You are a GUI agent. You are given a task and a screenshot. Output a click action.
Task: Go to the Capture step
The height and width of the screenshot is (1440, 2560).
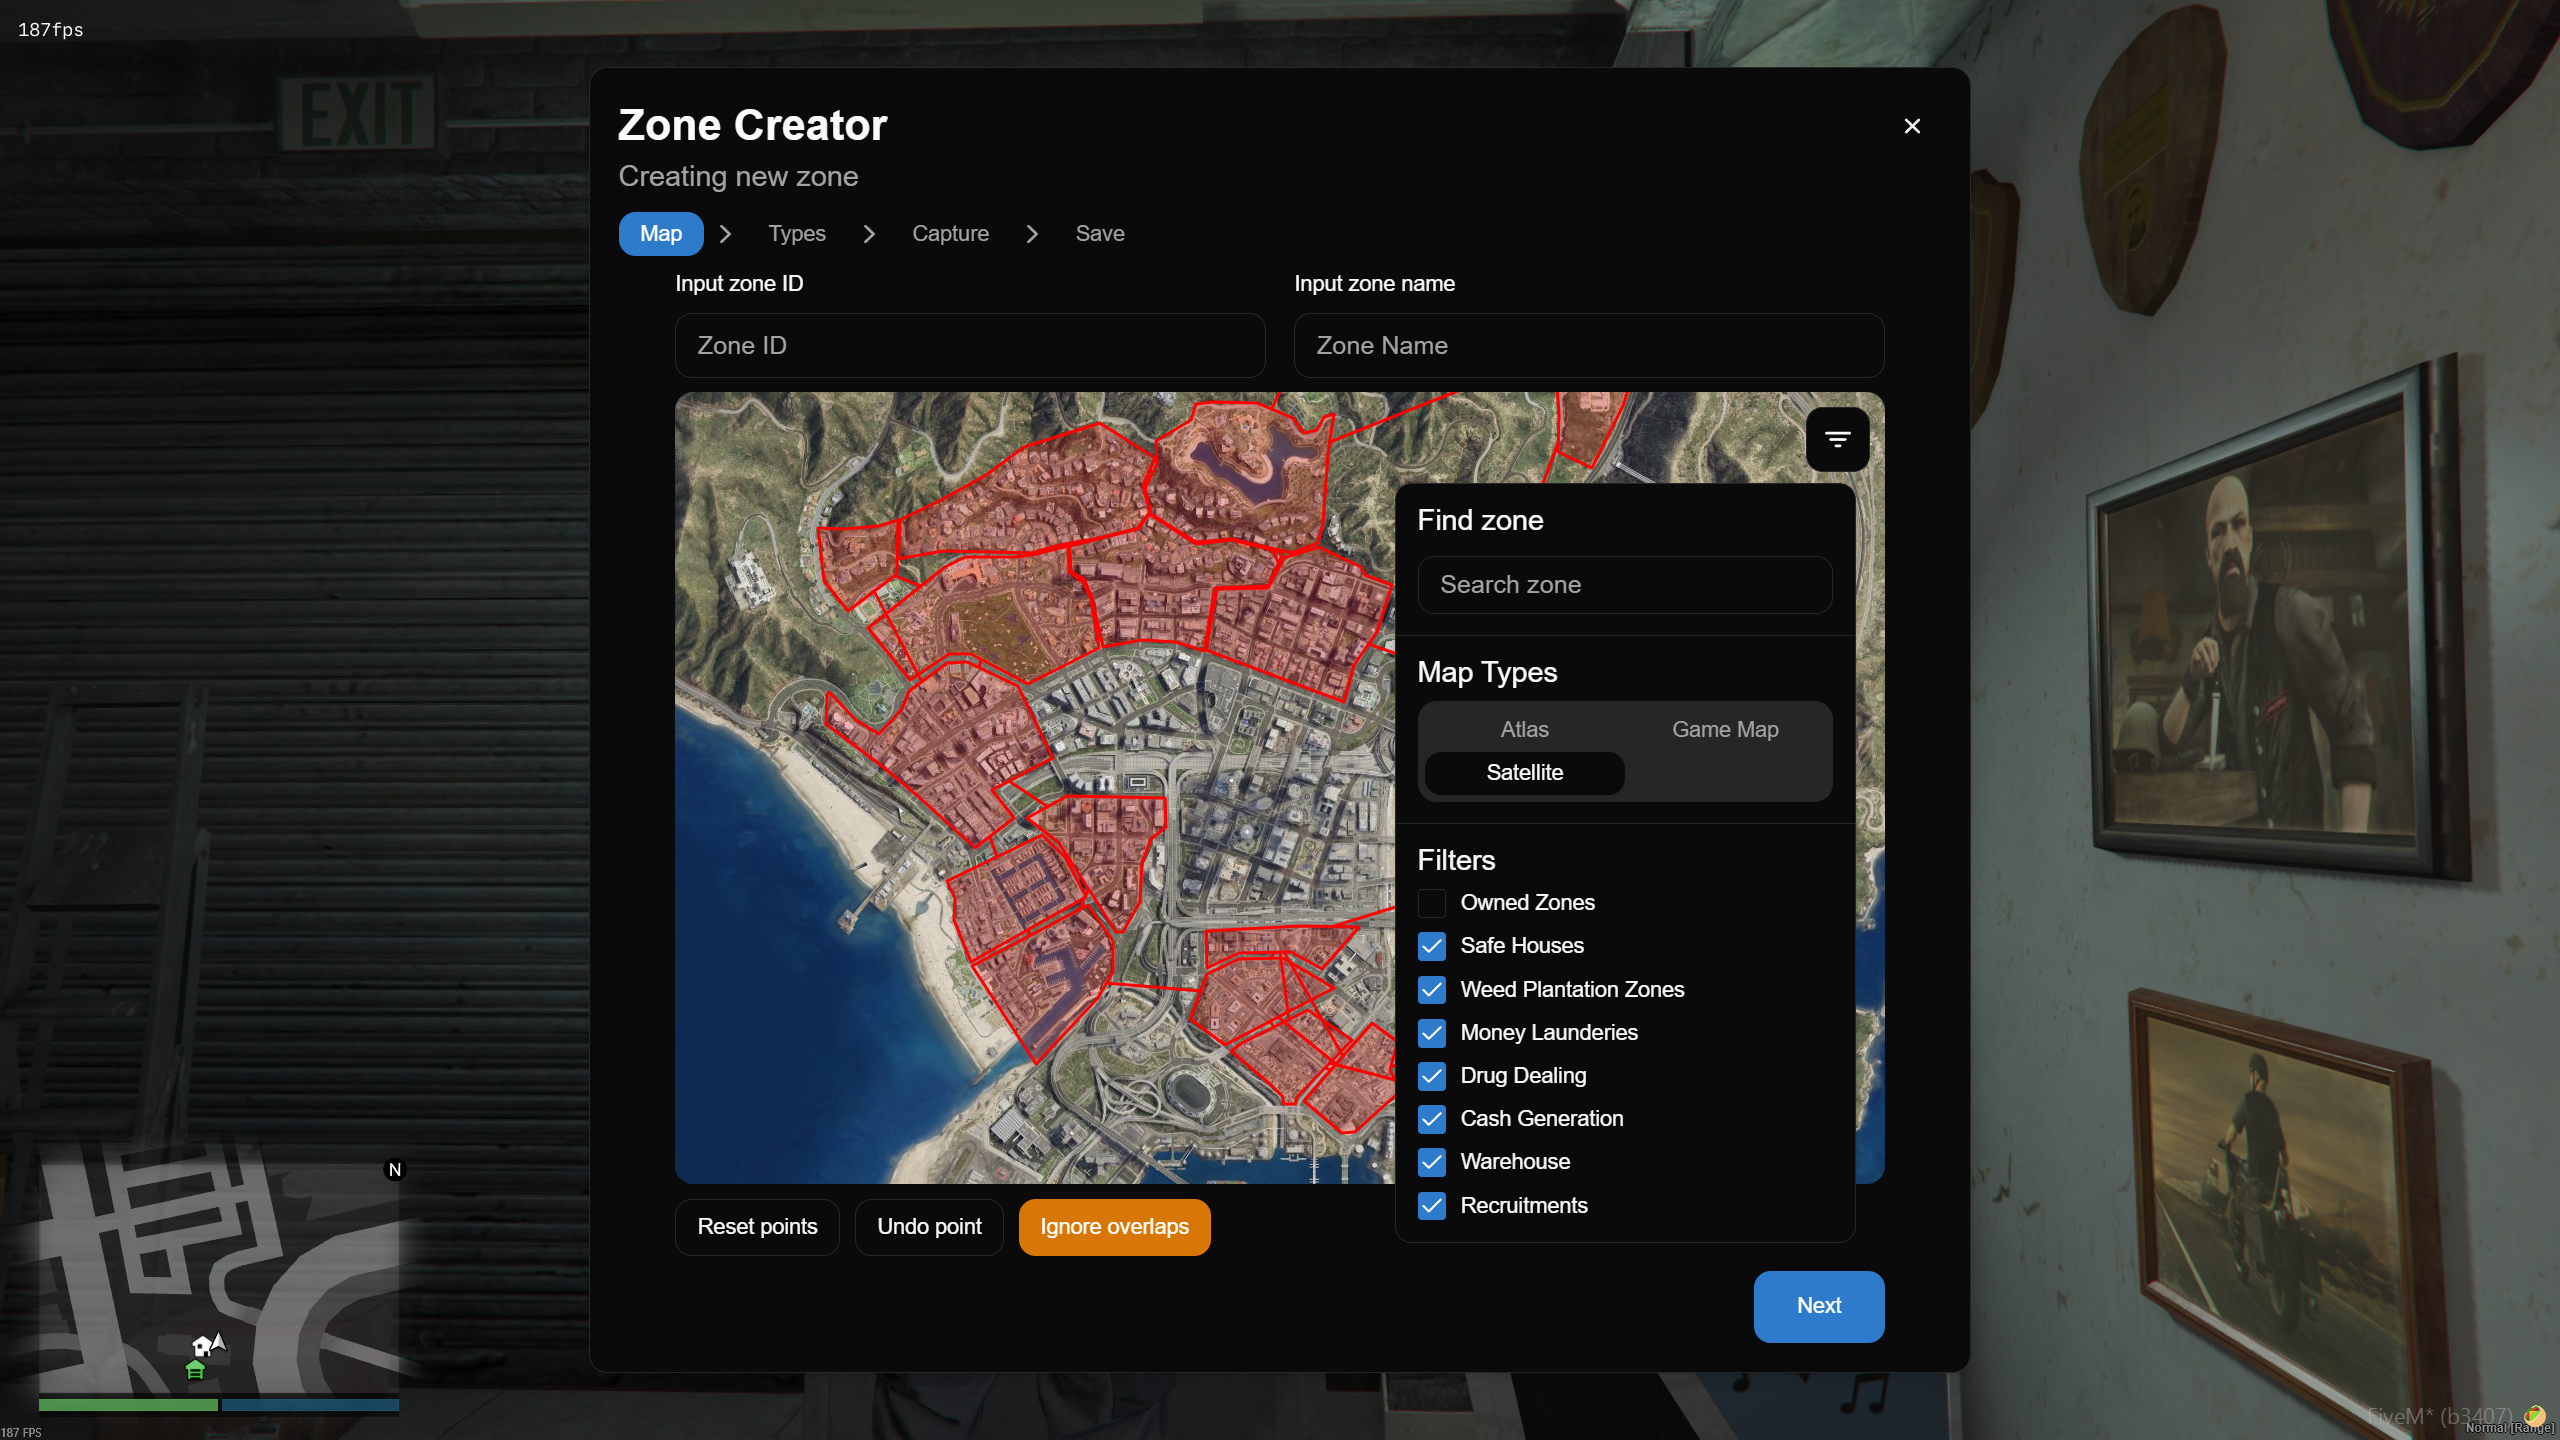coord(950,233)
